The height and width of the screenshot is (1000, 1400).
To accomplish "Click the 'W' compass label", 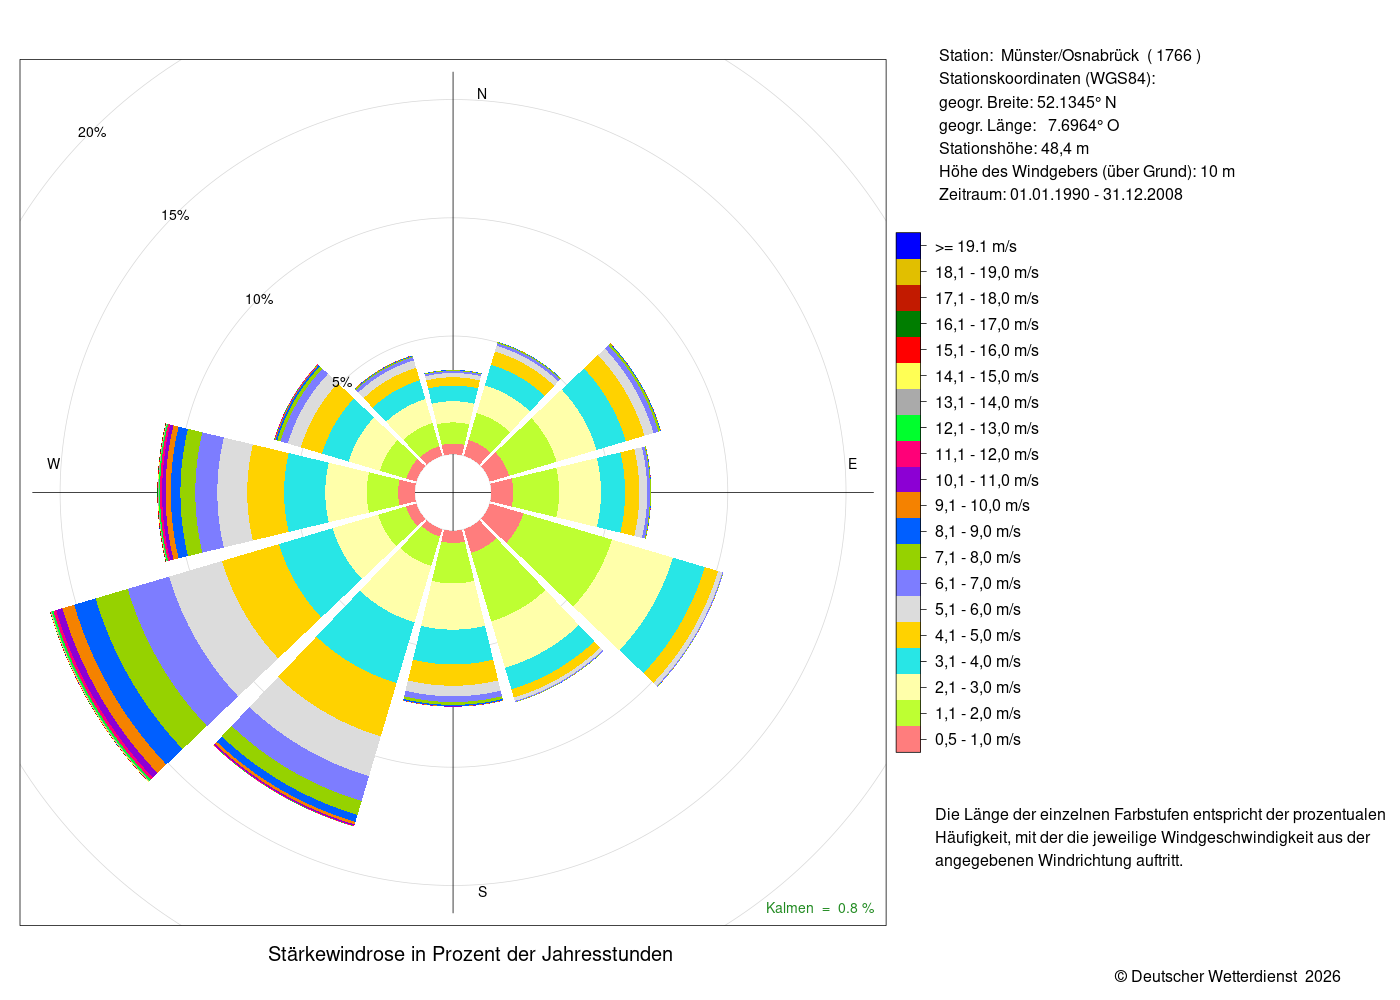I will click(54, 464).
